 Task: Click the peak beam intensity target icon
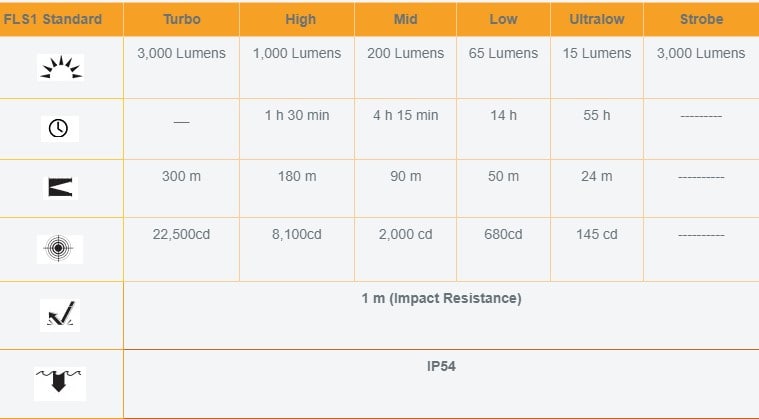[60, 249]
